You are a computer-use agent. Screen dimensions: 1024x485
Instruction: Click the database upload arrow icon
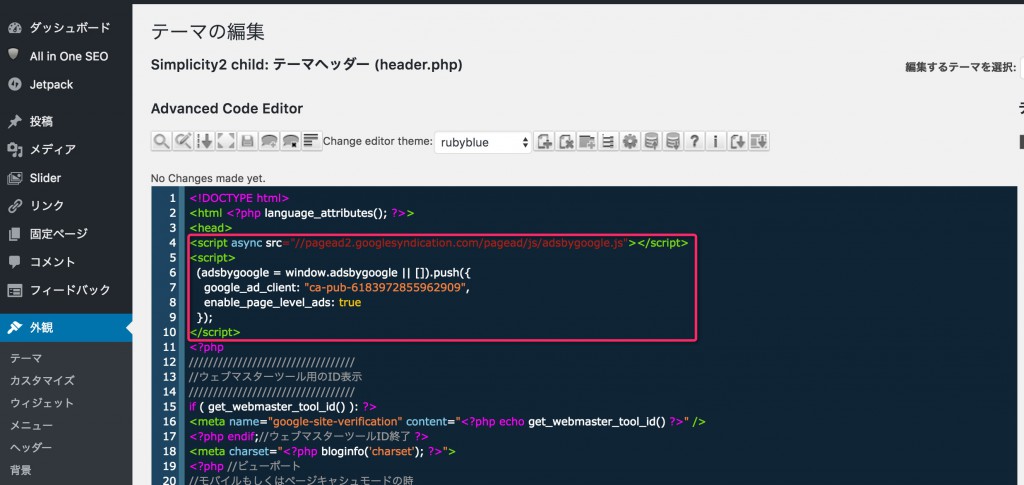click(x=652, y=141)
